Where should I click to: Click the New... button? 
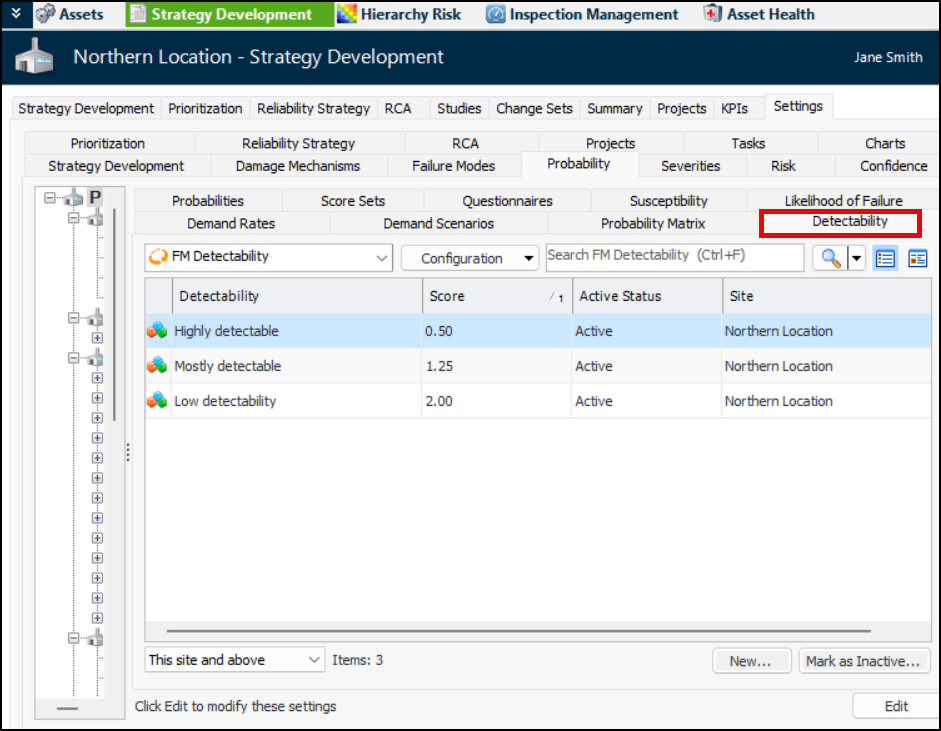click(x=750, y=661)
